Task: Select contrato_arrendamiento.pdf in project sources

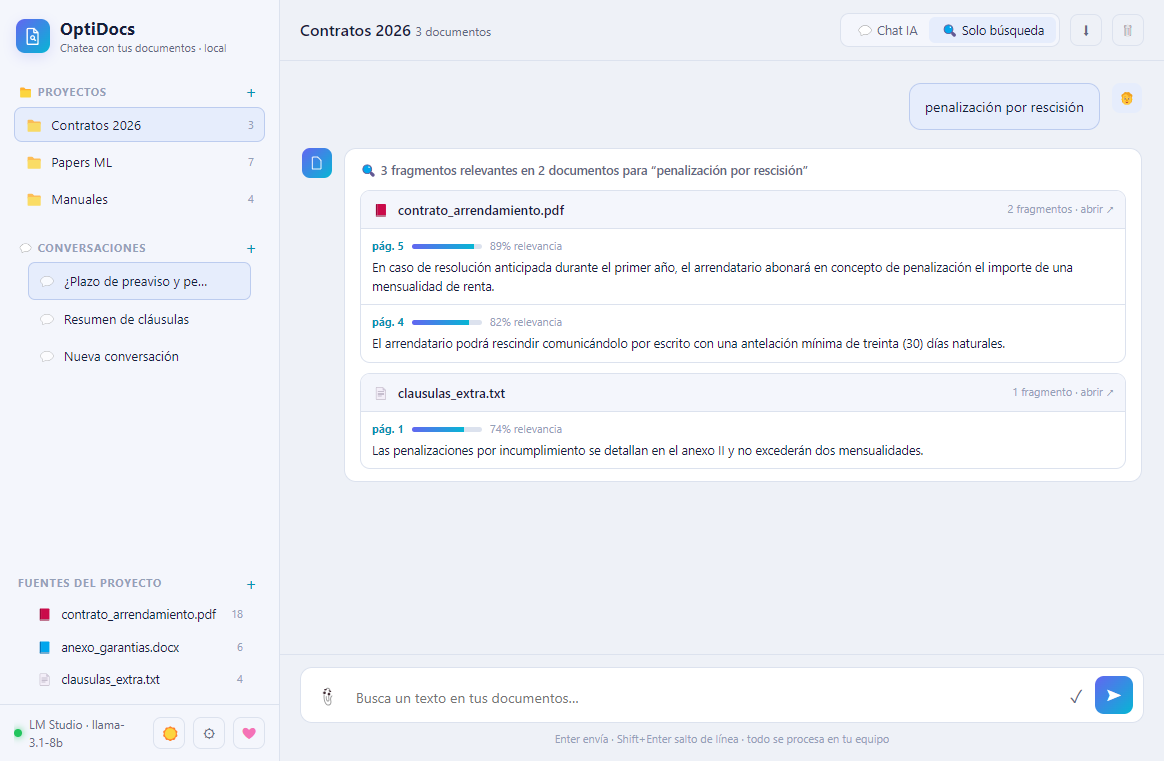Action: pyautogui.click(x=140, y=615)
